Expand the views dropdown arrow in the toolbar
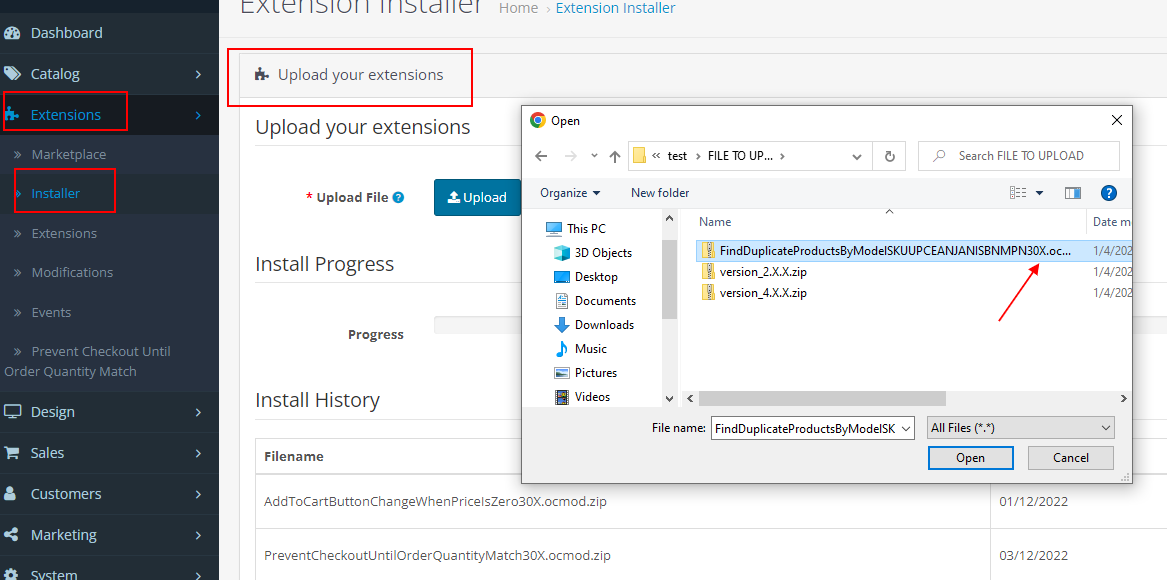This screenshot has width=1167, height=580. coord(1040,192)
